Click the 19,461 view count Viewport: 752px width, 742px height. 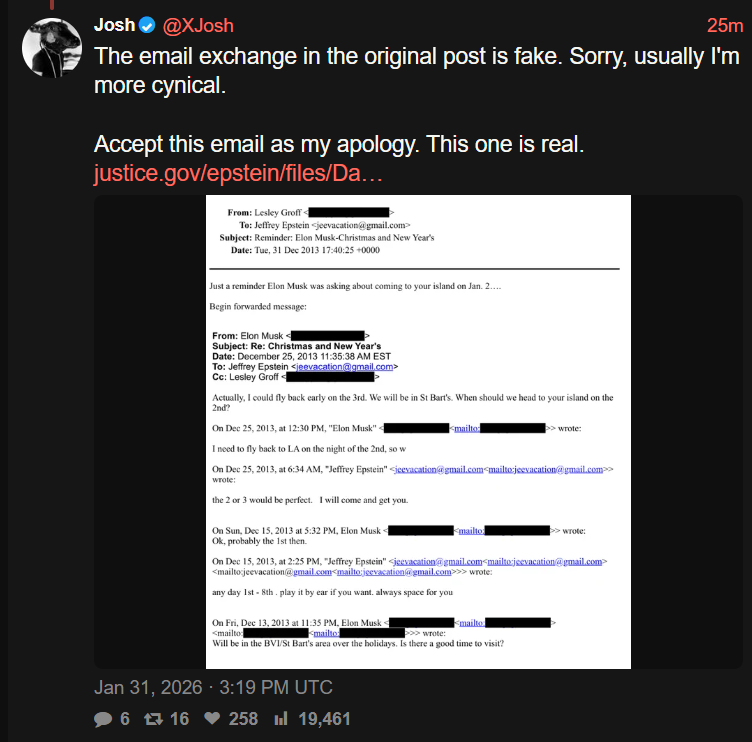324,719
